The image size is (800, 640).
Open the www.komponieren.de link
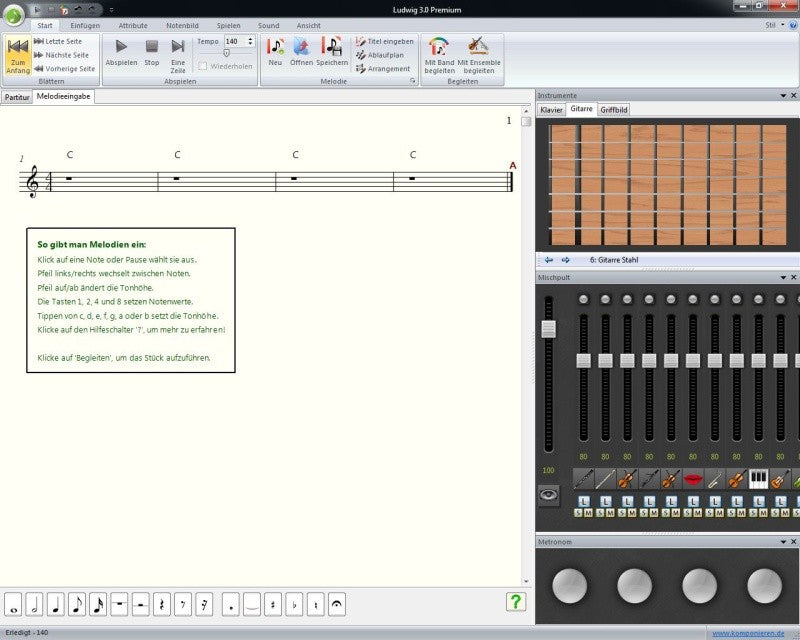[748, 633]
